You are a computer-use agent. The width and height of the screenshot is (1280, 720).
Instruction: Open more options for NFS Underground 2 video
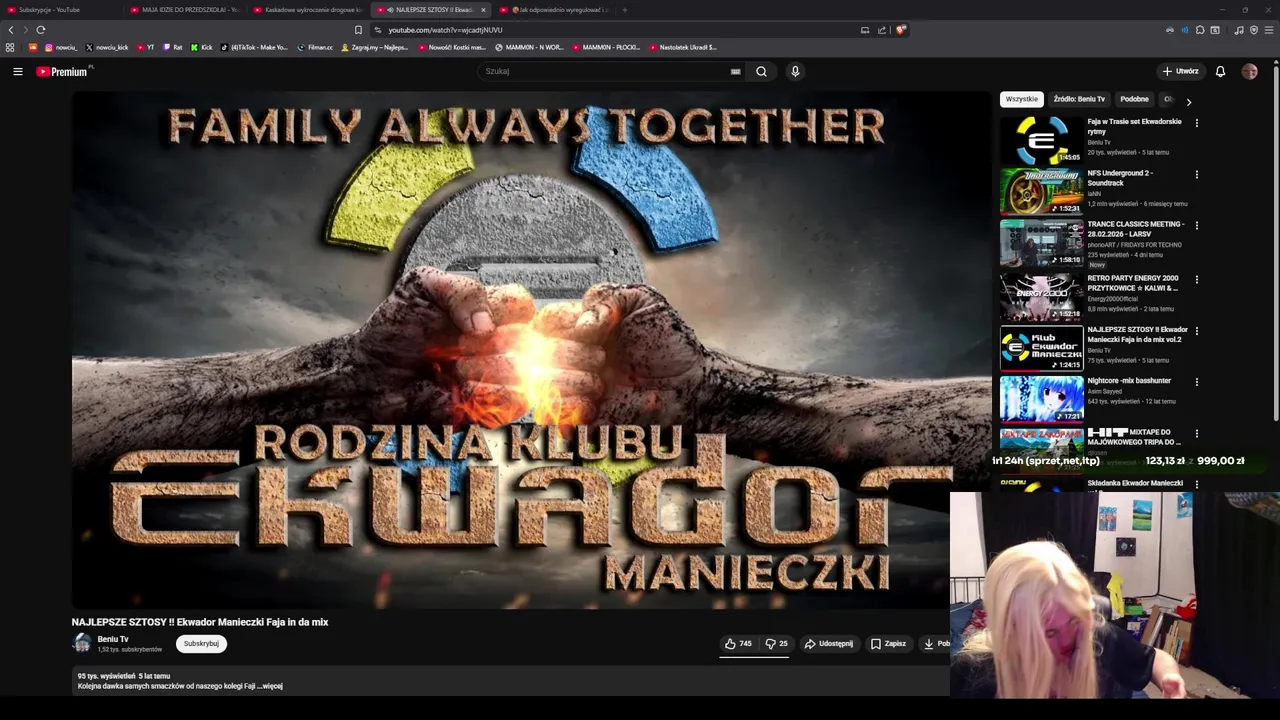[1196, 175]
